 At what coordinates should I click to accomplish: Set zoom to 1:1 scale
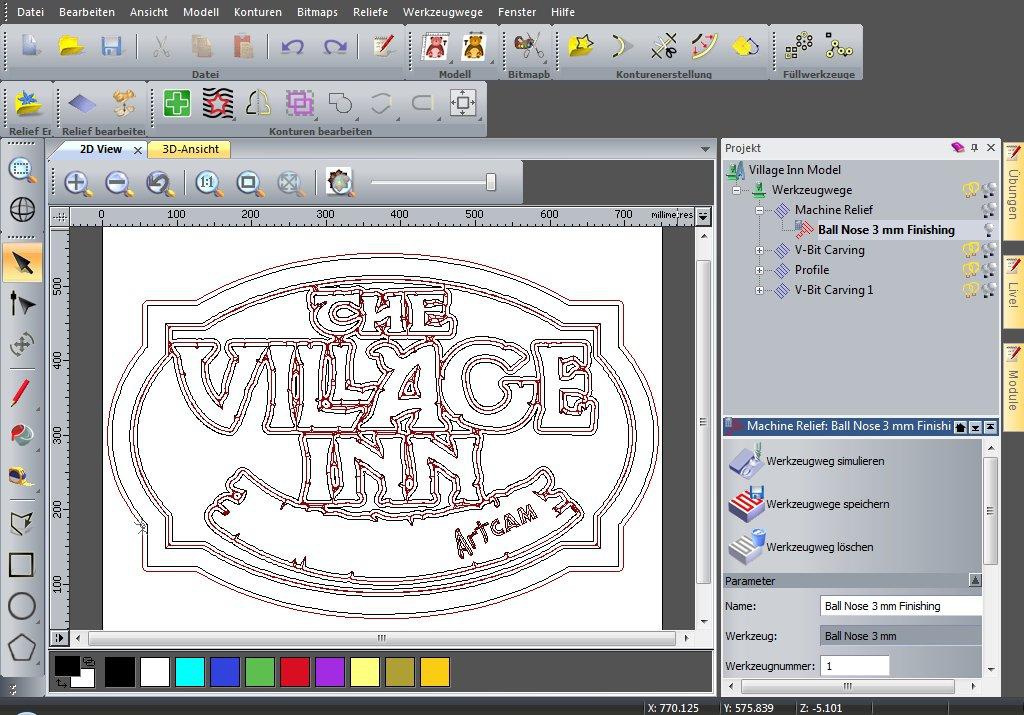click(208, 183)
